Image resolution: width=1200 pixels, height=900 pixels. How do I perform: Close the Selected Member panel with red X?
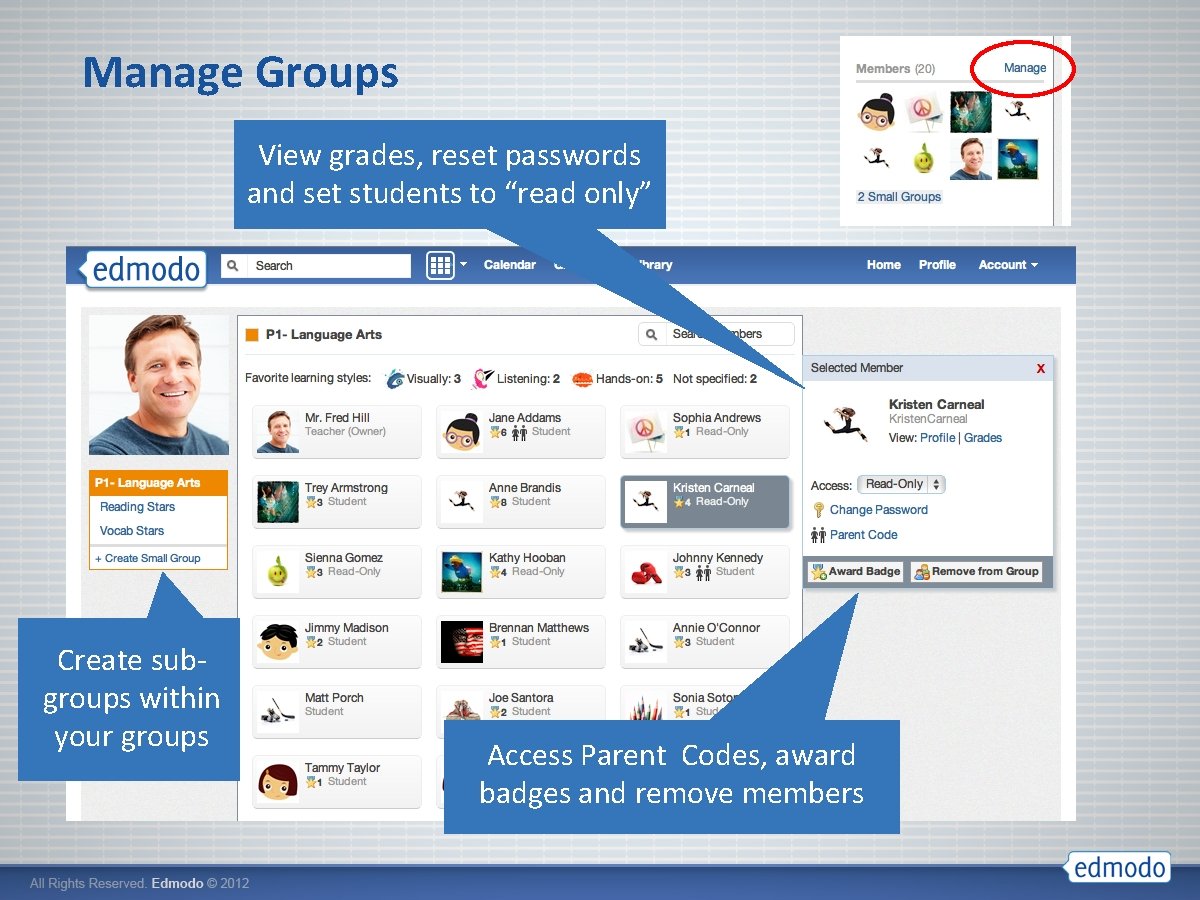point(1040,369)
